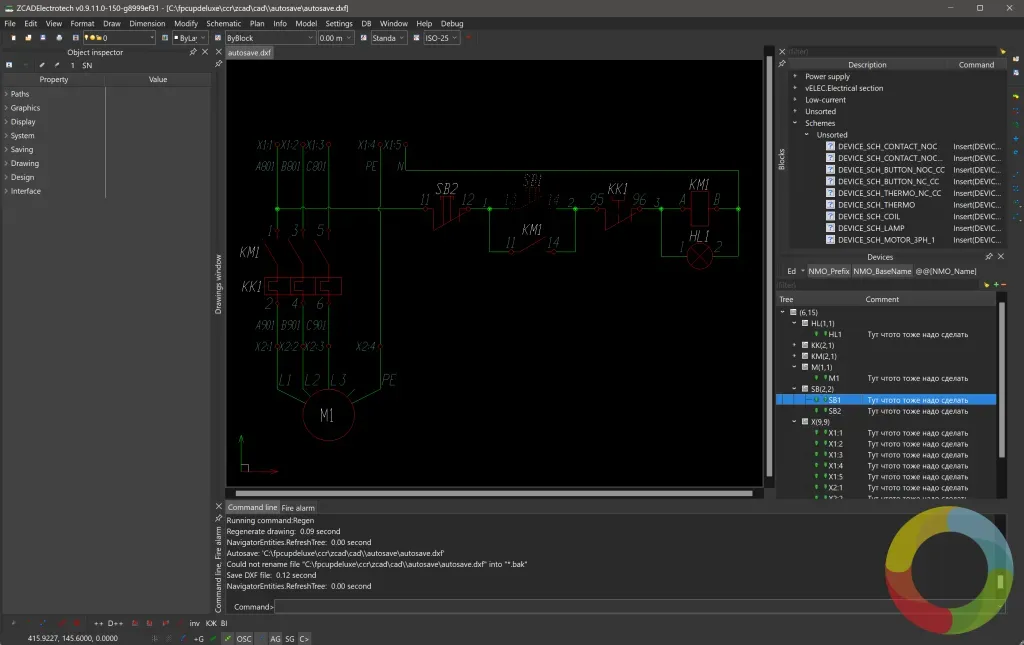Open the Modify menu
Screen dimensions: 1024x645
pos(185,24)
